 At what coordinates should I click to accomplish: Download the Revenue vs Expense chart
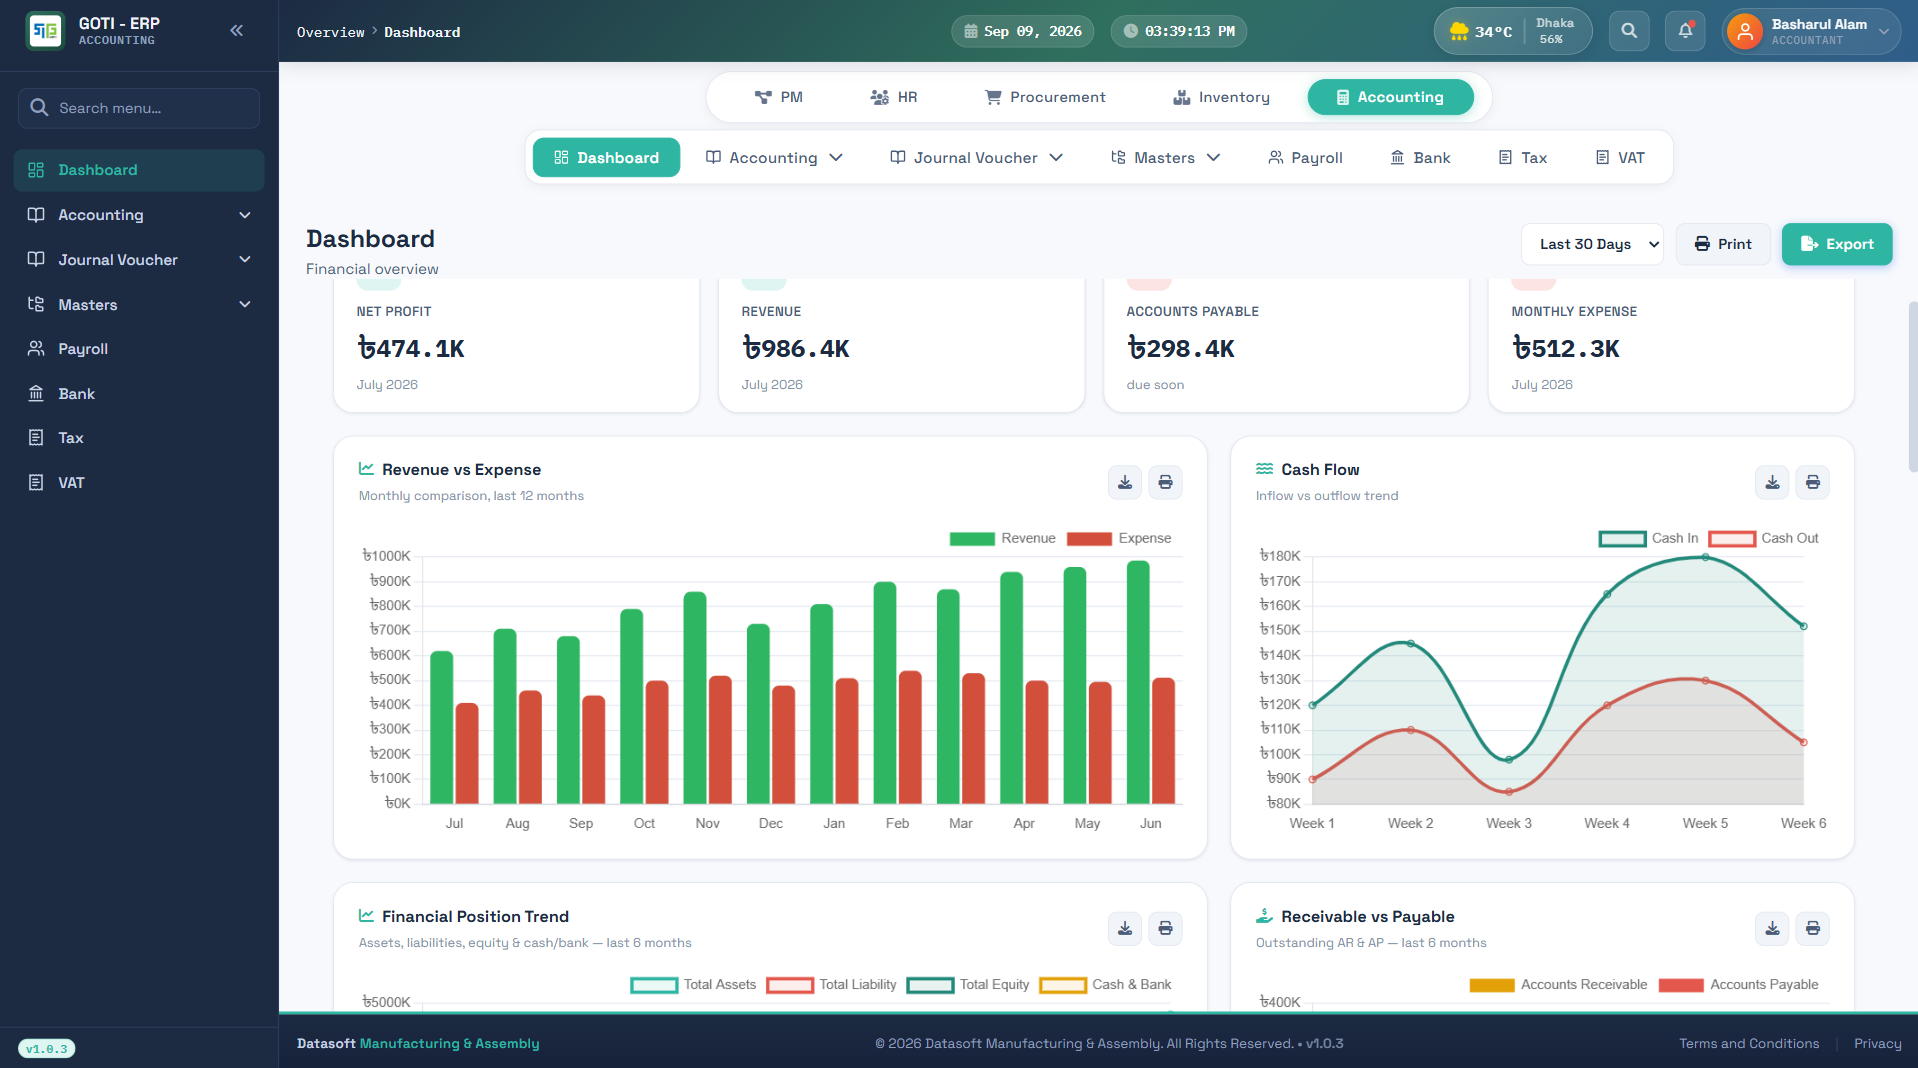pos(1125,482)
